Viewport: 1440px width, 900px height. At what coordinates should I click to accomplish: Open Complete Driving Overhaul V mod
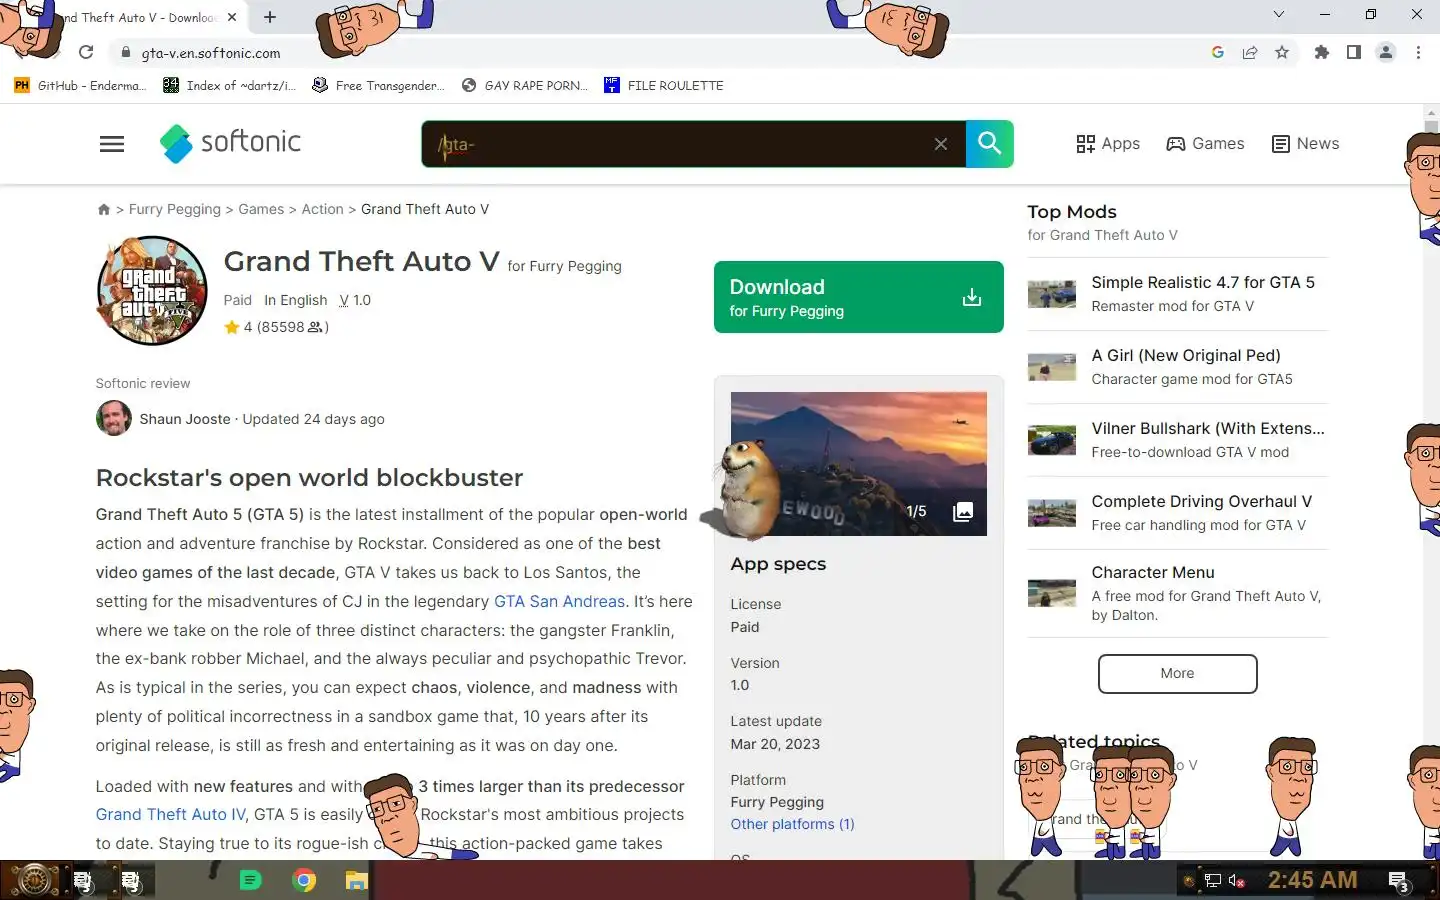(1202, 502)
